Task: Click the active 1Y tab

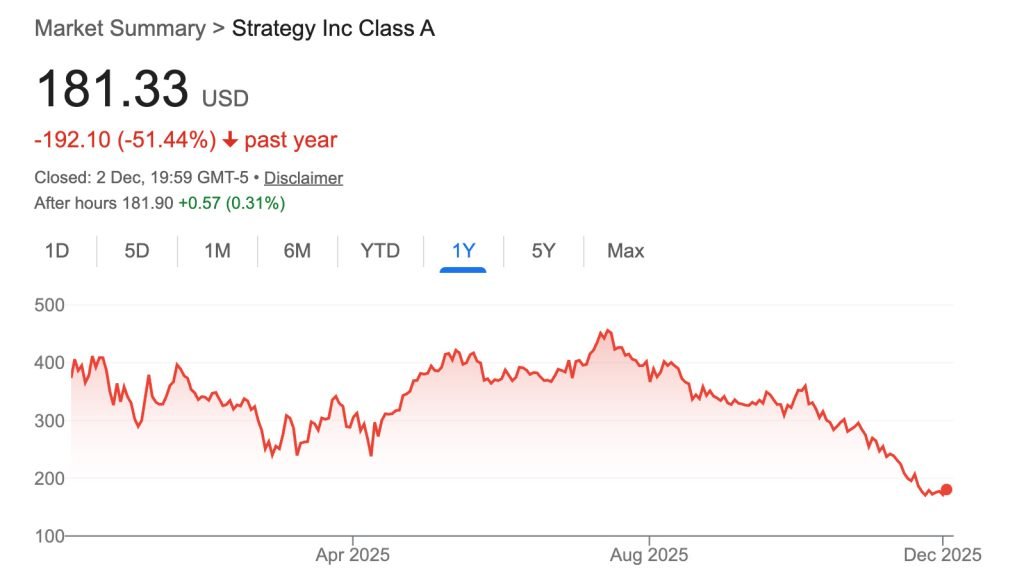Action: point(463,251)
